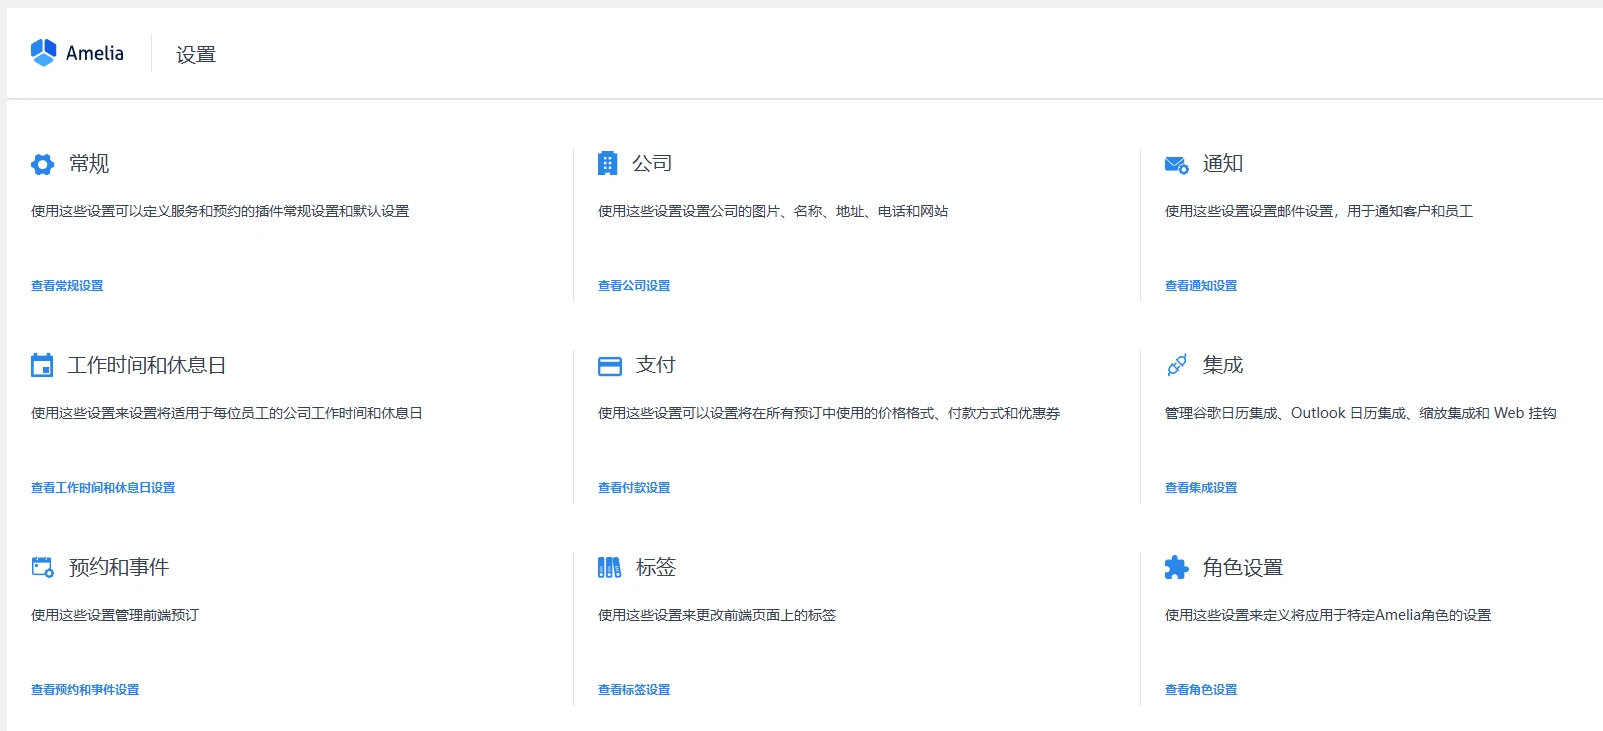This screenshot has width=1603, height=731.
Task: Click the Amelia logo icon
Action: click(x=44, y=53)
